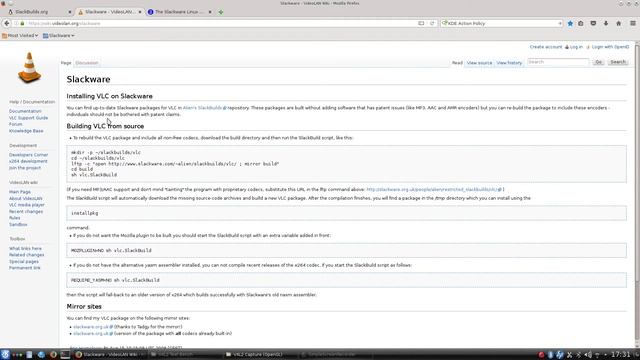The height and width of the screenshot is (360, 640).
Task: Open the View history tab
Action: click(x=509, y=63)
